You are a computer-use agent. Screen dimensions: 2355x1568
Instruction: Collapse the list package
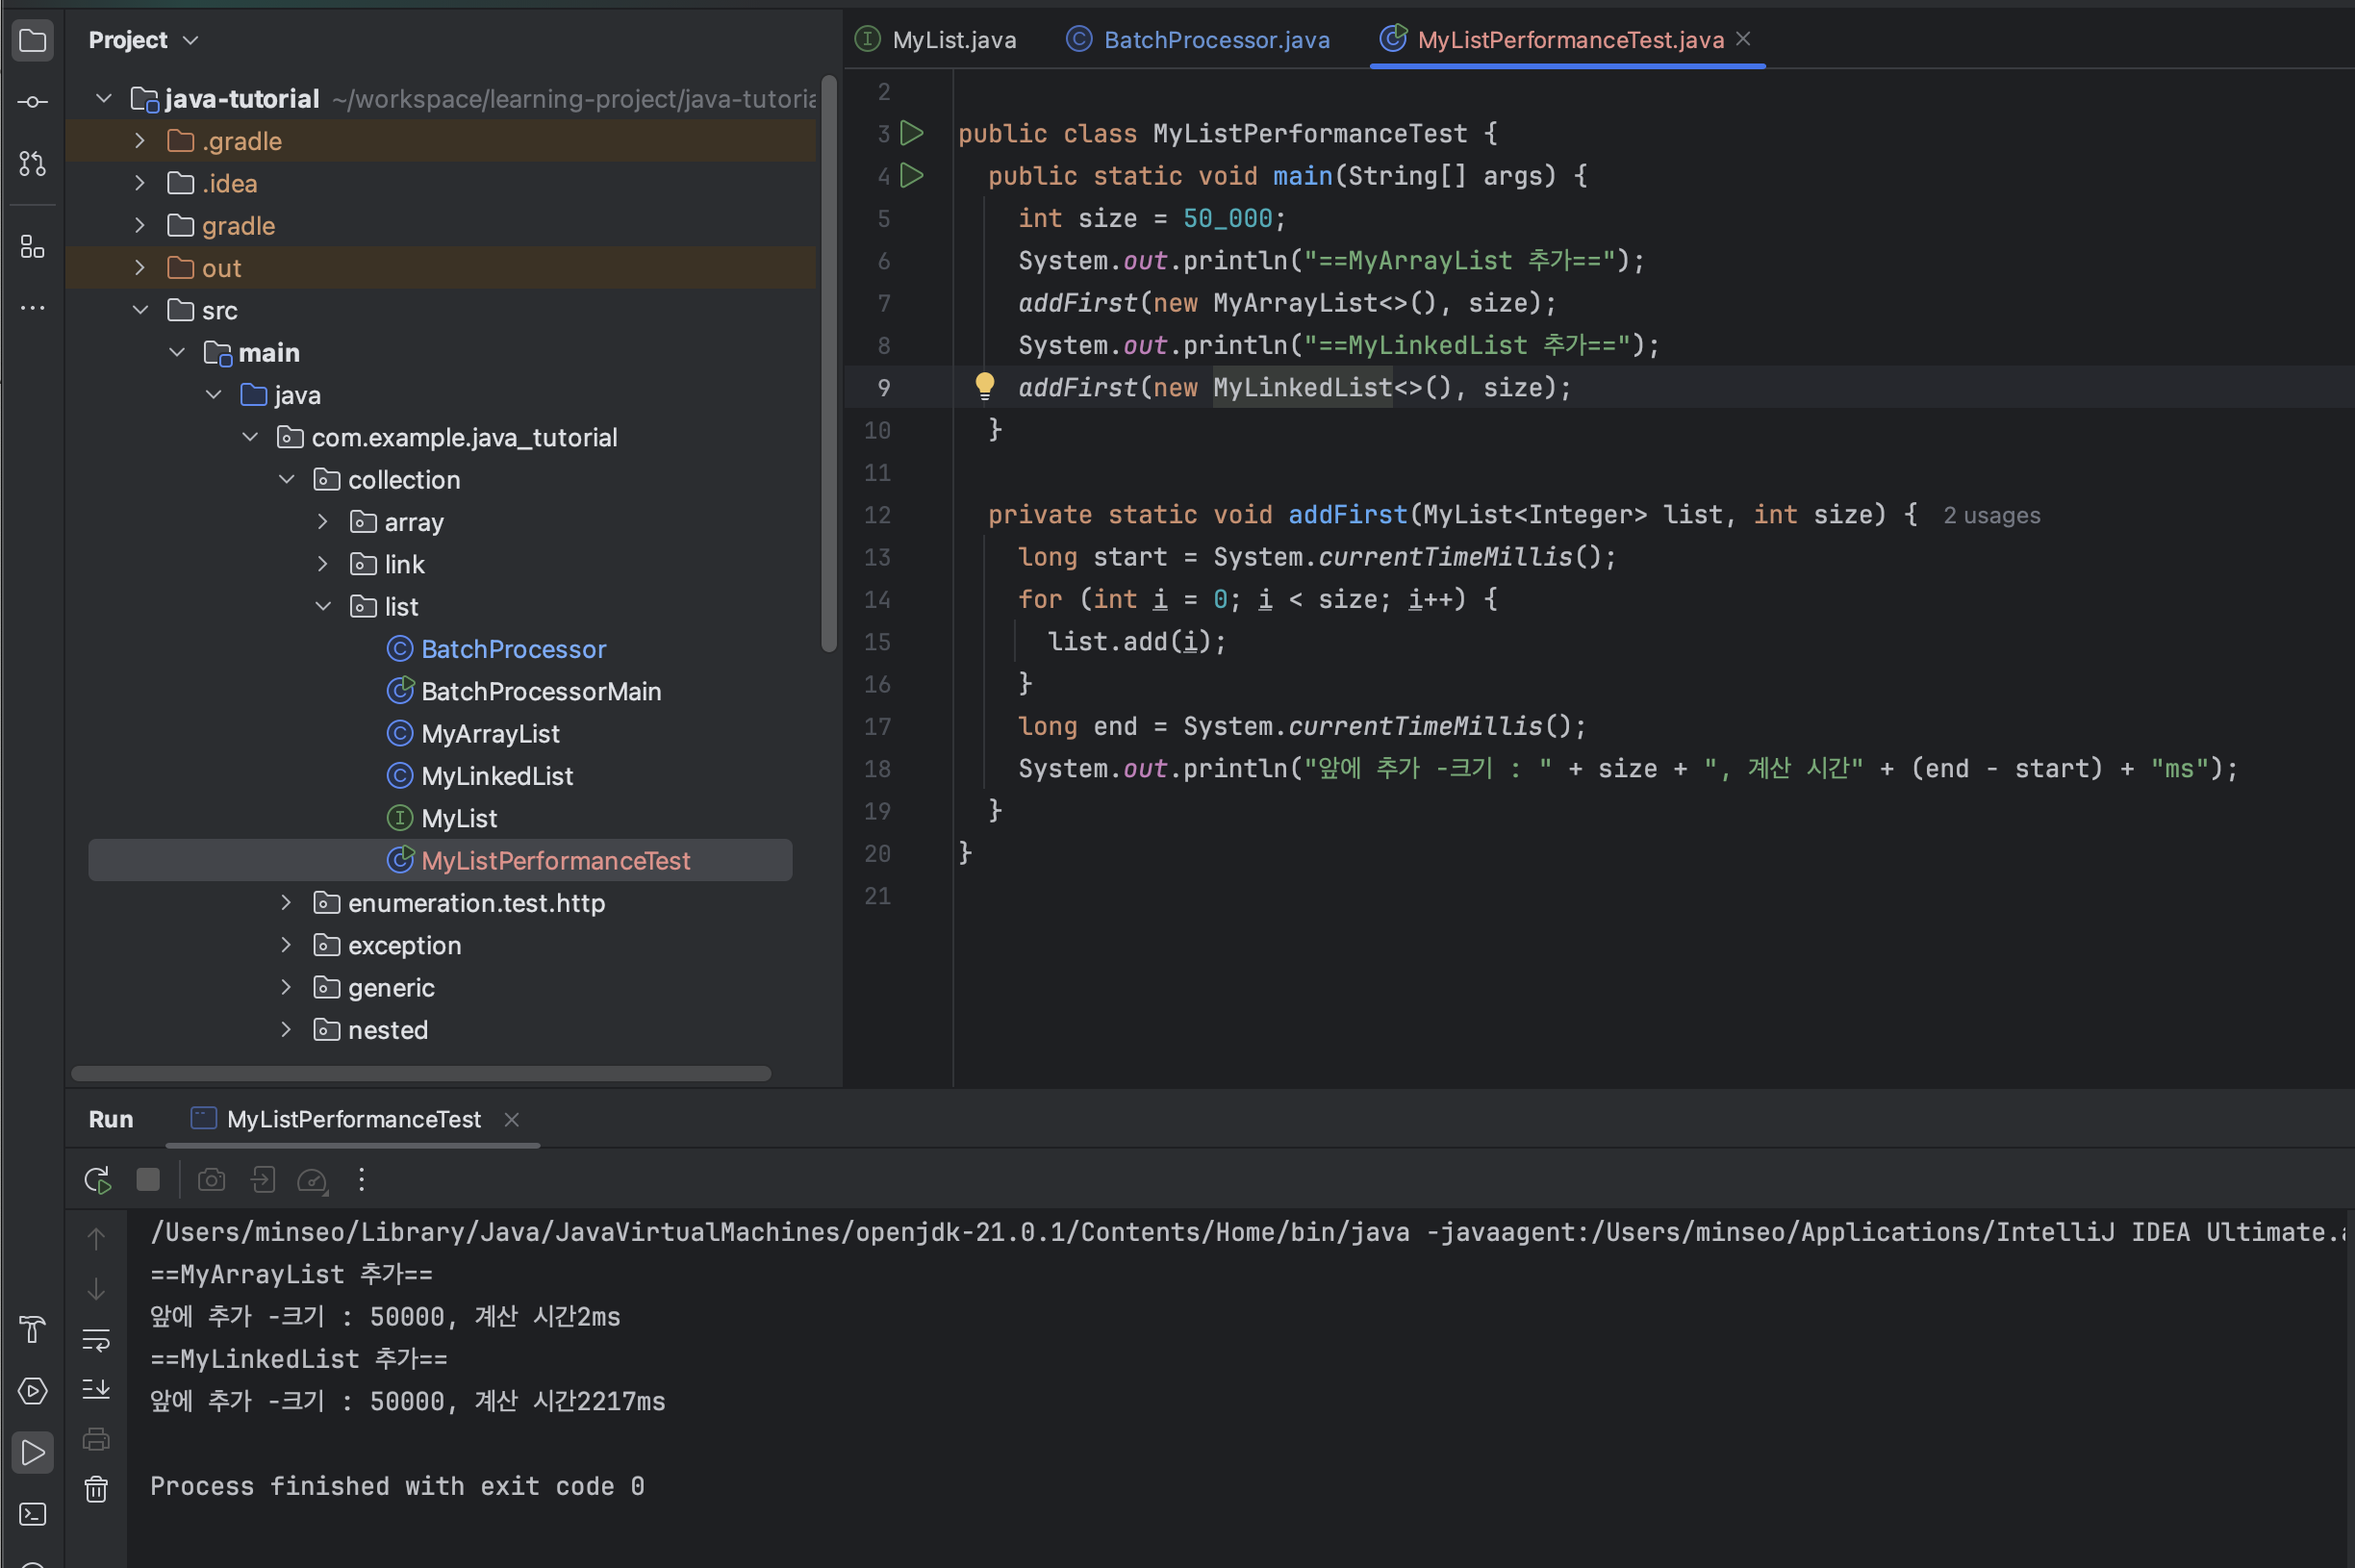coord(323,606)
